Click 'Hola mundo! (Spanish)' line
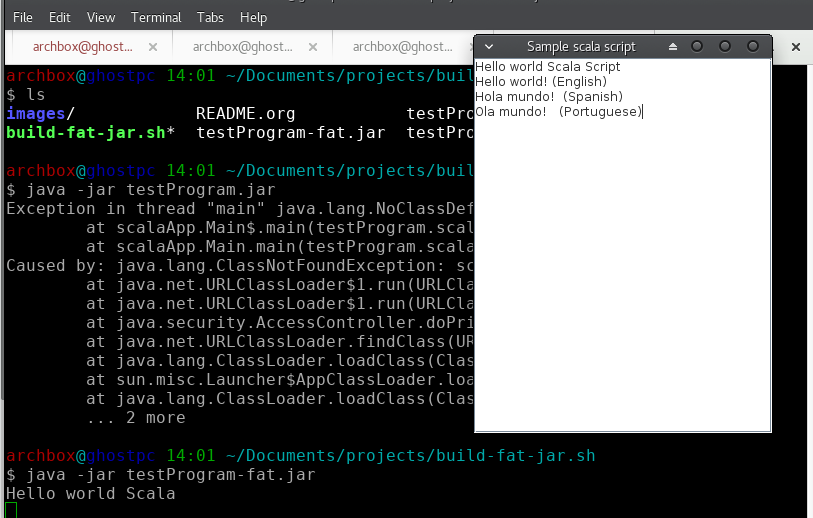The image size is (813, 518). pyautogui.click(x=549, y=96)
